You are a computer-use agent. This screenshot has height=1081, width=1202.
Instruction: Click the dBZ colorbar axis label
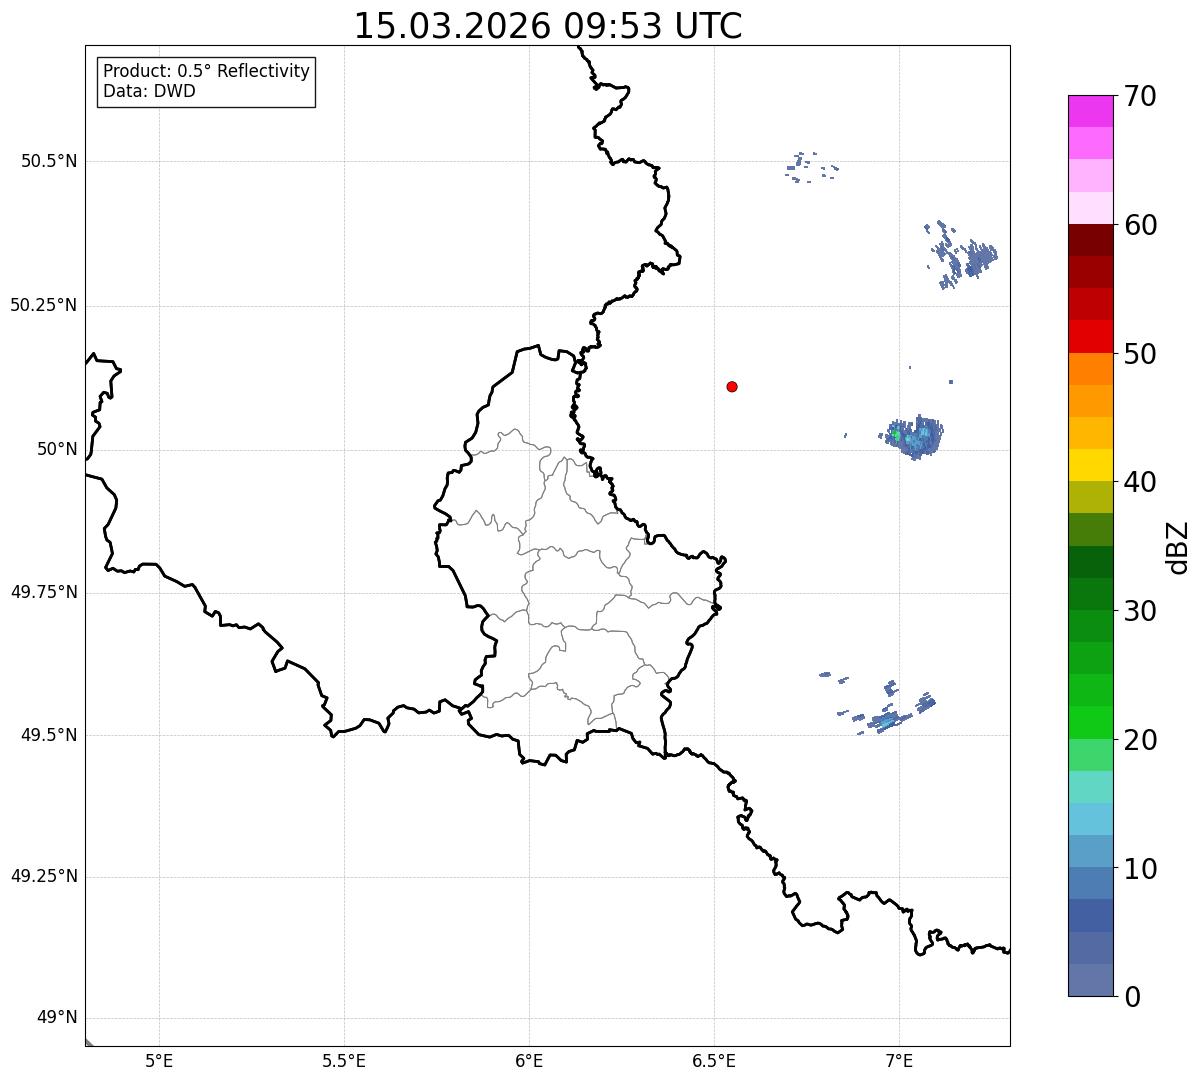tap(1178, 547)
